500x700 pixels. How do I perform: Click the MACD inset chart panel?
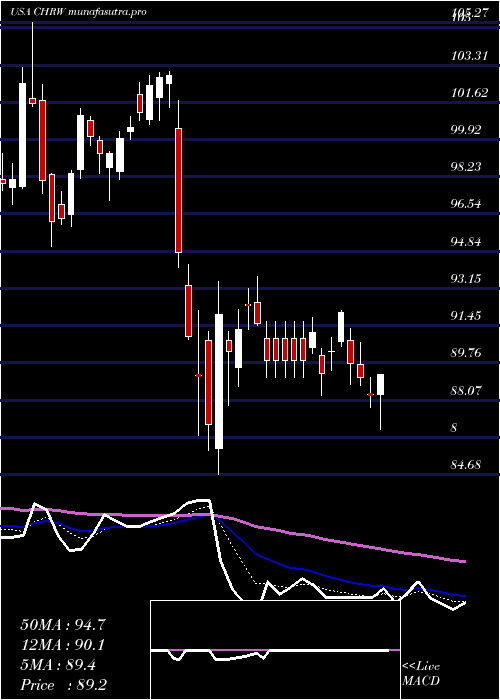coord(275,650)
